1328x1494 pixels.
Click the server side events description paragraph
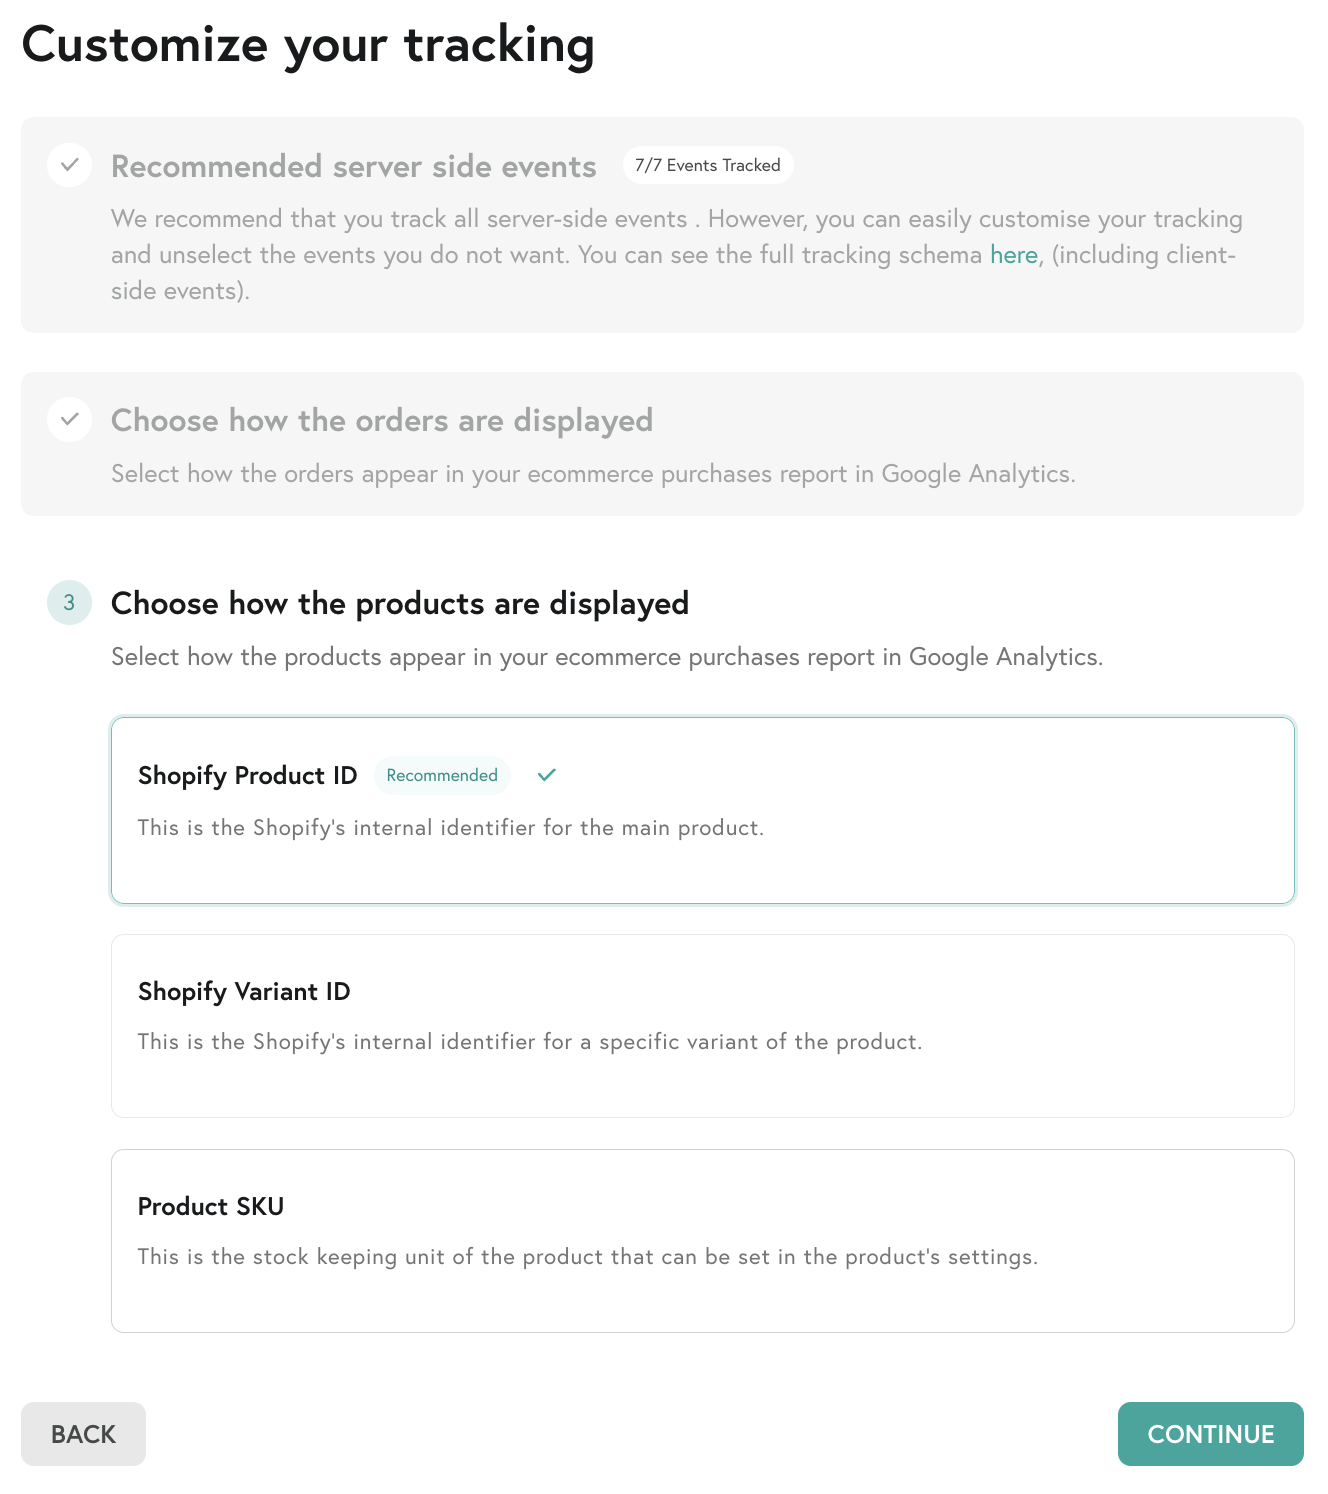point(677,255)
